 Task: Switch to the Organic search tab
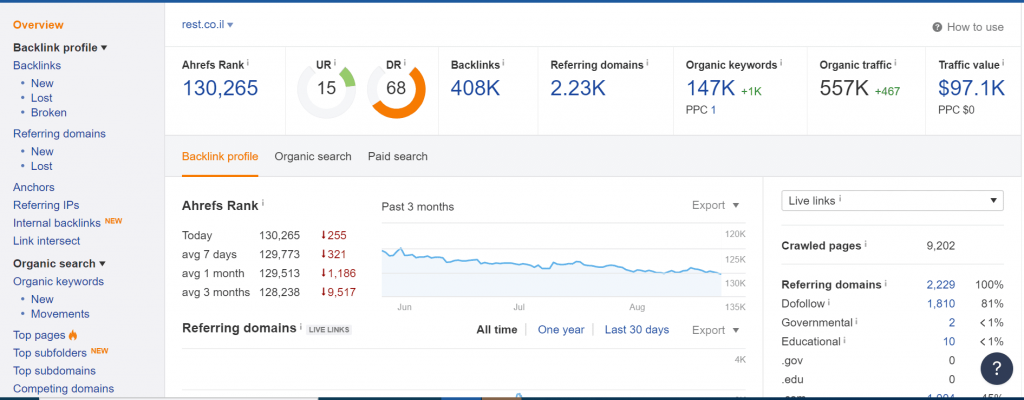[313, 156]
